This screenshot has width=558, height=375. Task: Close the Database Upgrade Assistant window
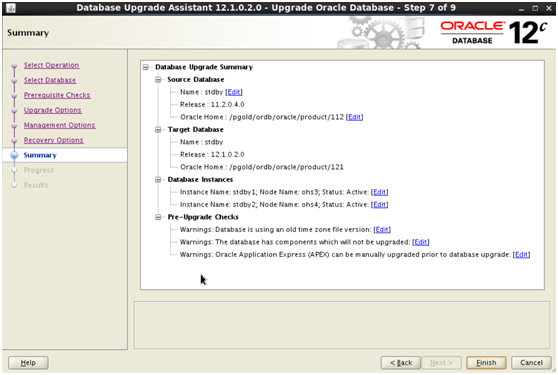pos(549,8)
